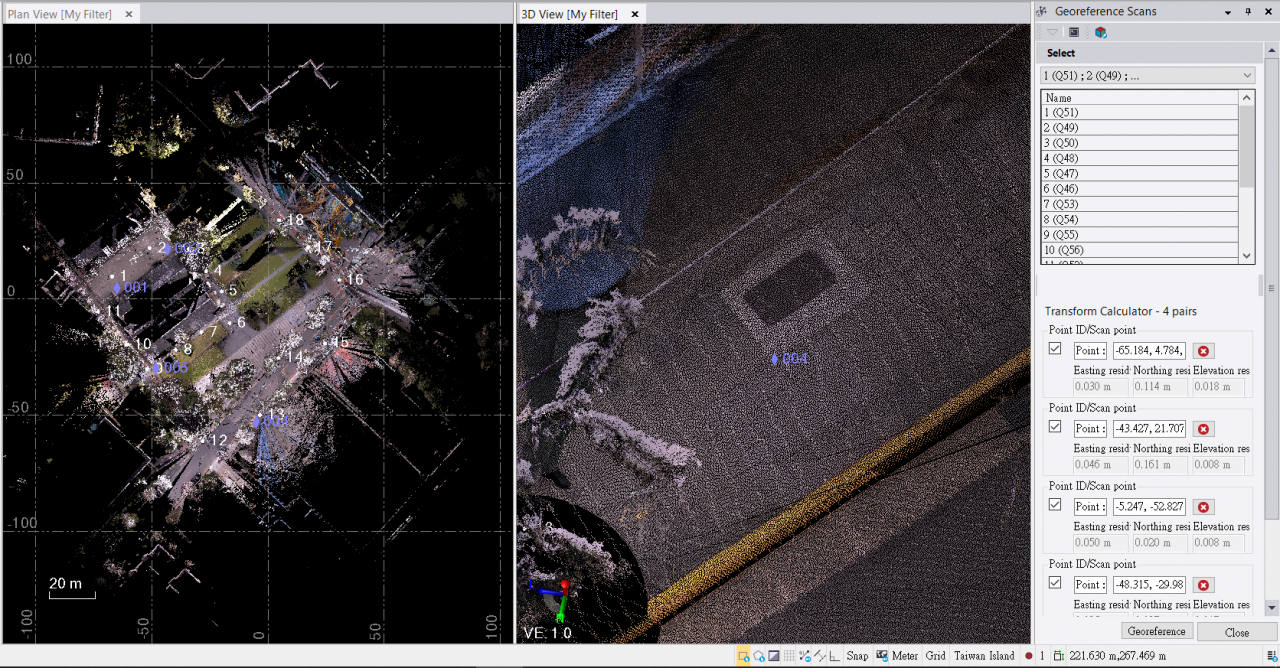
Task: Uncheck the fourth point pair checkbox
Action: (1055, 583)
